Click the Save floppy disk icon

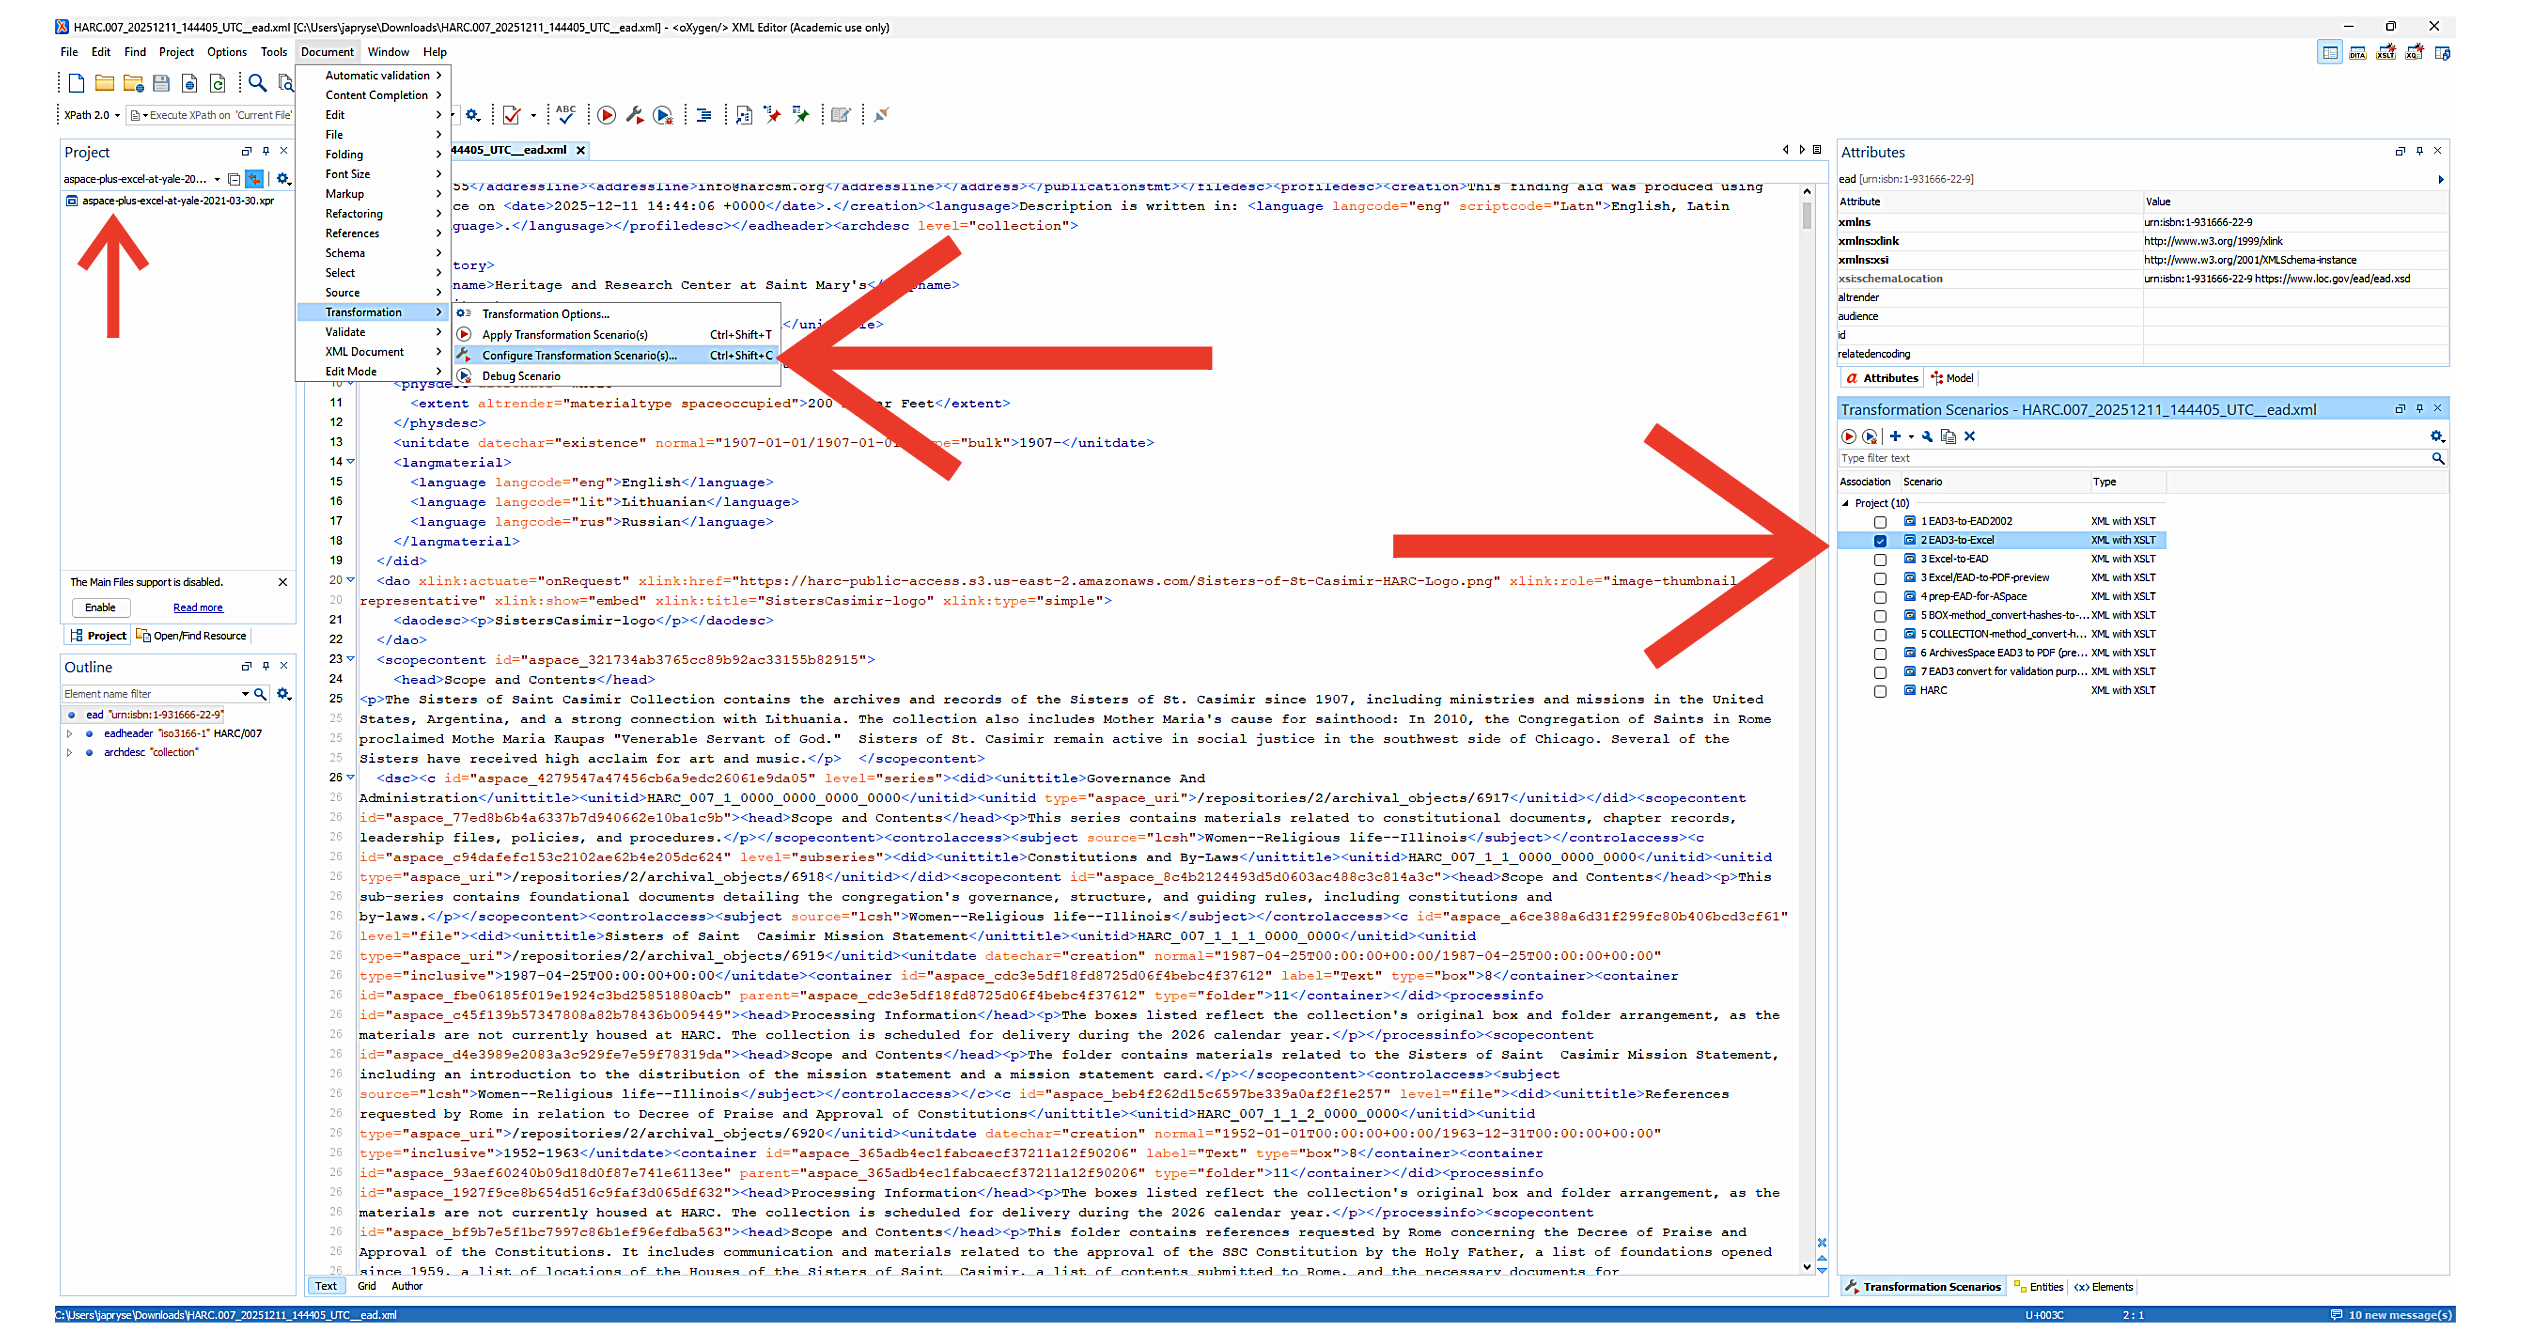tap(161, 83)
